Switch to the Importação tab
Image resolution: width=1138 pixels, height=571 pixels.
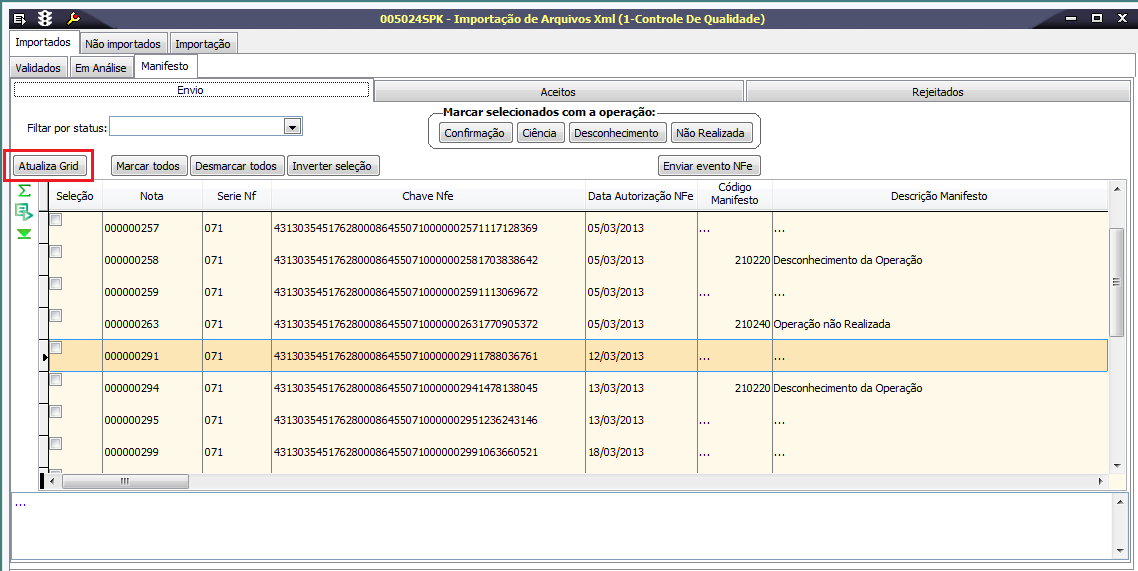[203, 44]
